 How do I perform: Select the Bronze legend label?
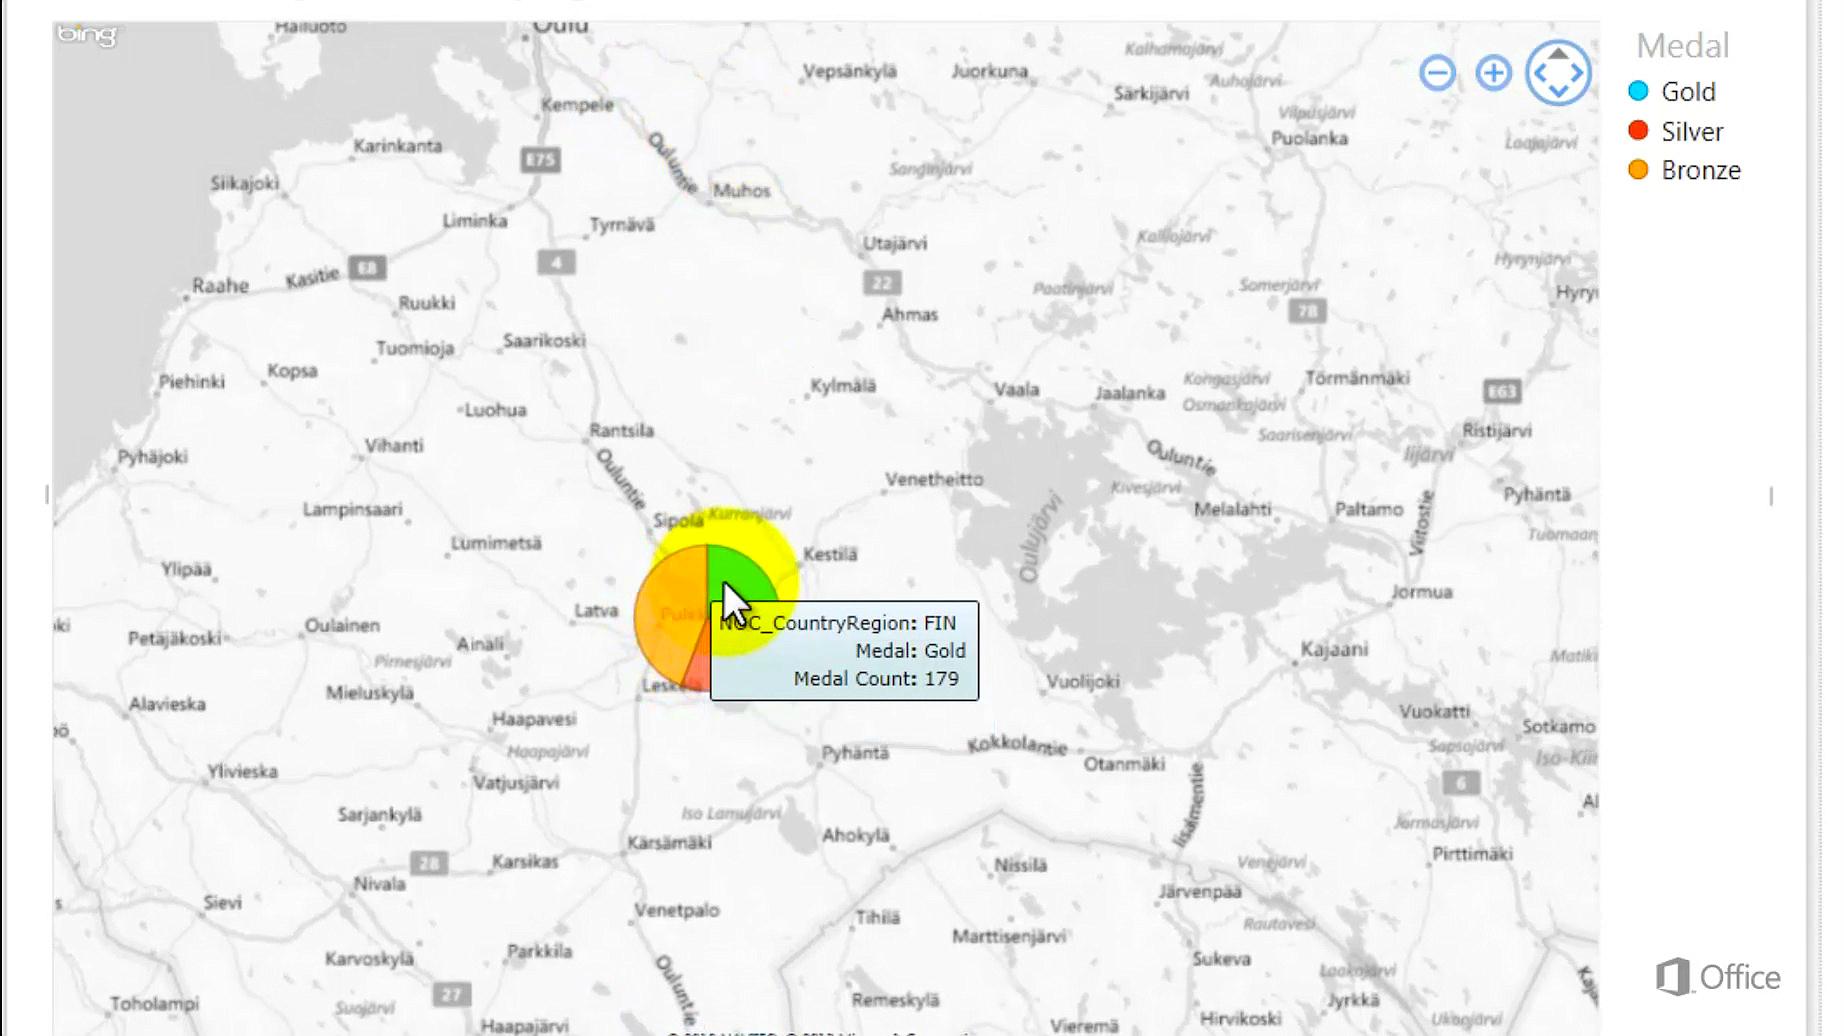tap(1701, 171)
